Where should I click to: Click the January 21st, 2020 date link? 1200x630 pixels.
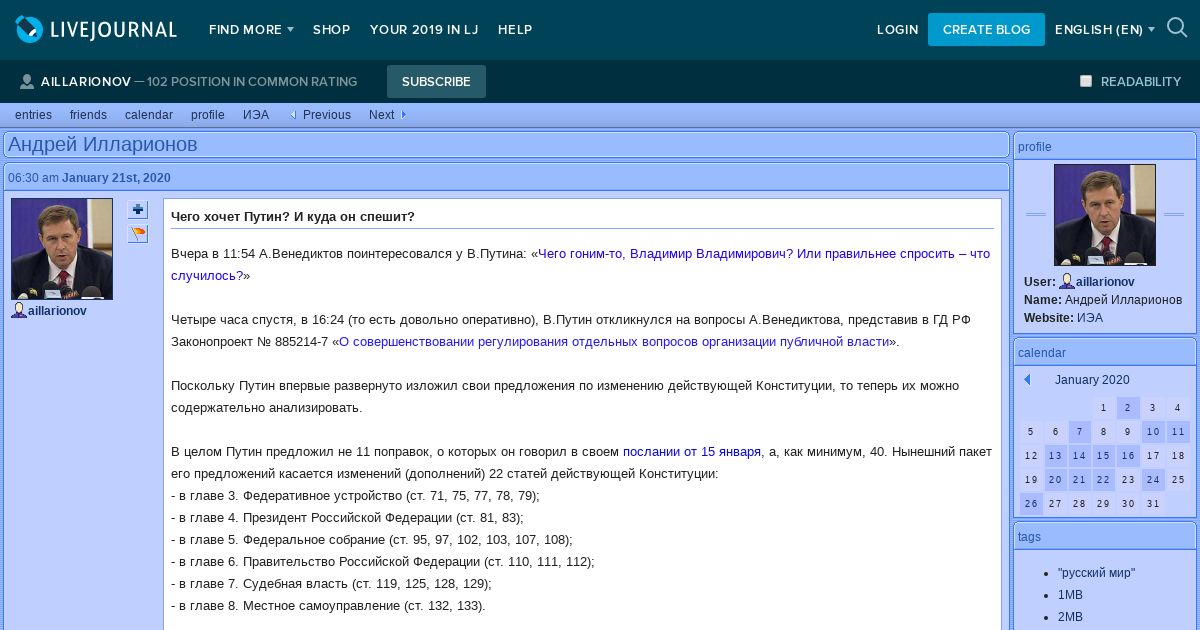116,178
